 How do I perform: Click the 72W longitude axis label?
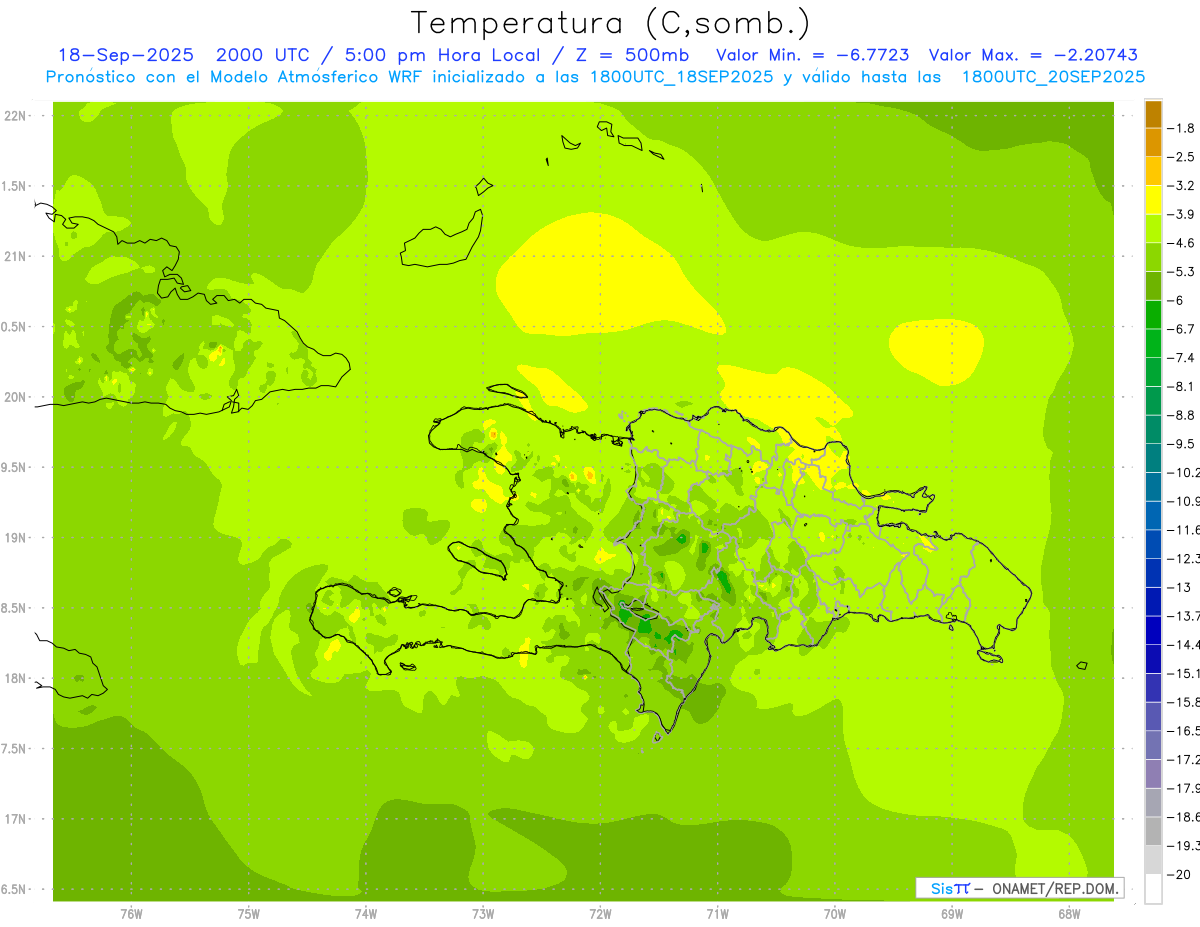(x=600, y=913)
